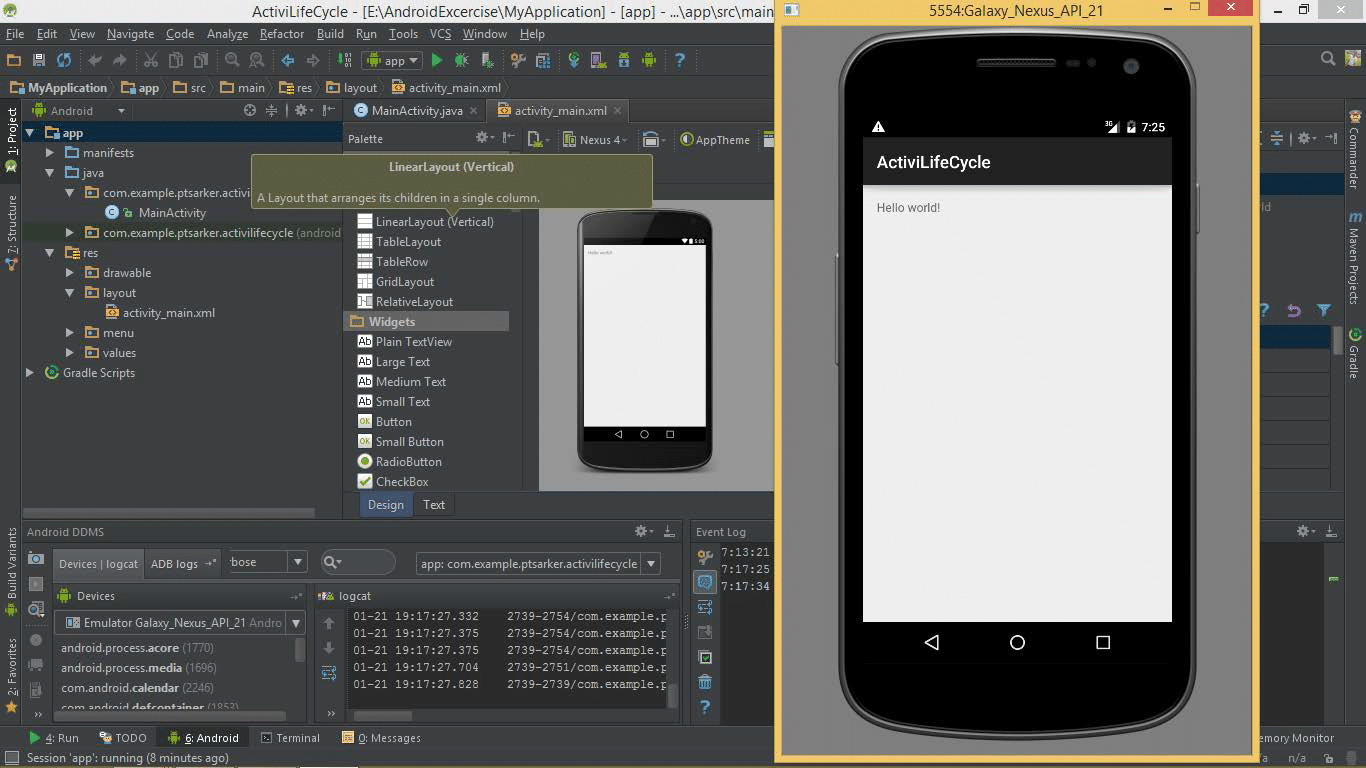Click the Collapse All icon in Project panel
The image size is (1366, 768).
click(271, 110)
